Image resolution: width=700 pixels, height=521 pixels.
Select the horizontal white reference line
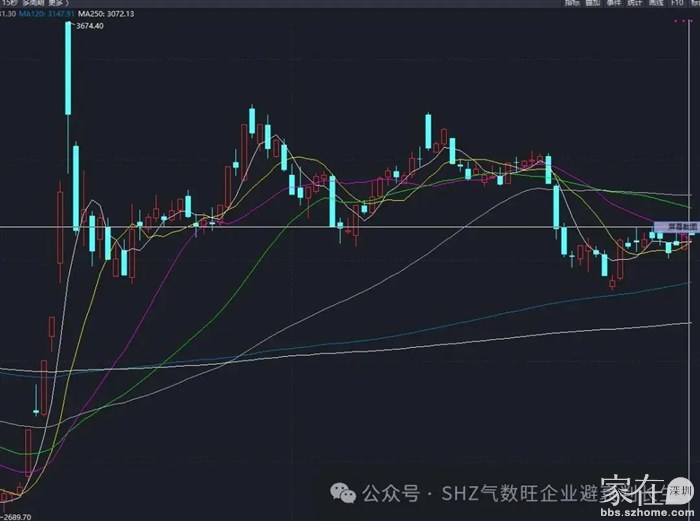coord(300,227)
